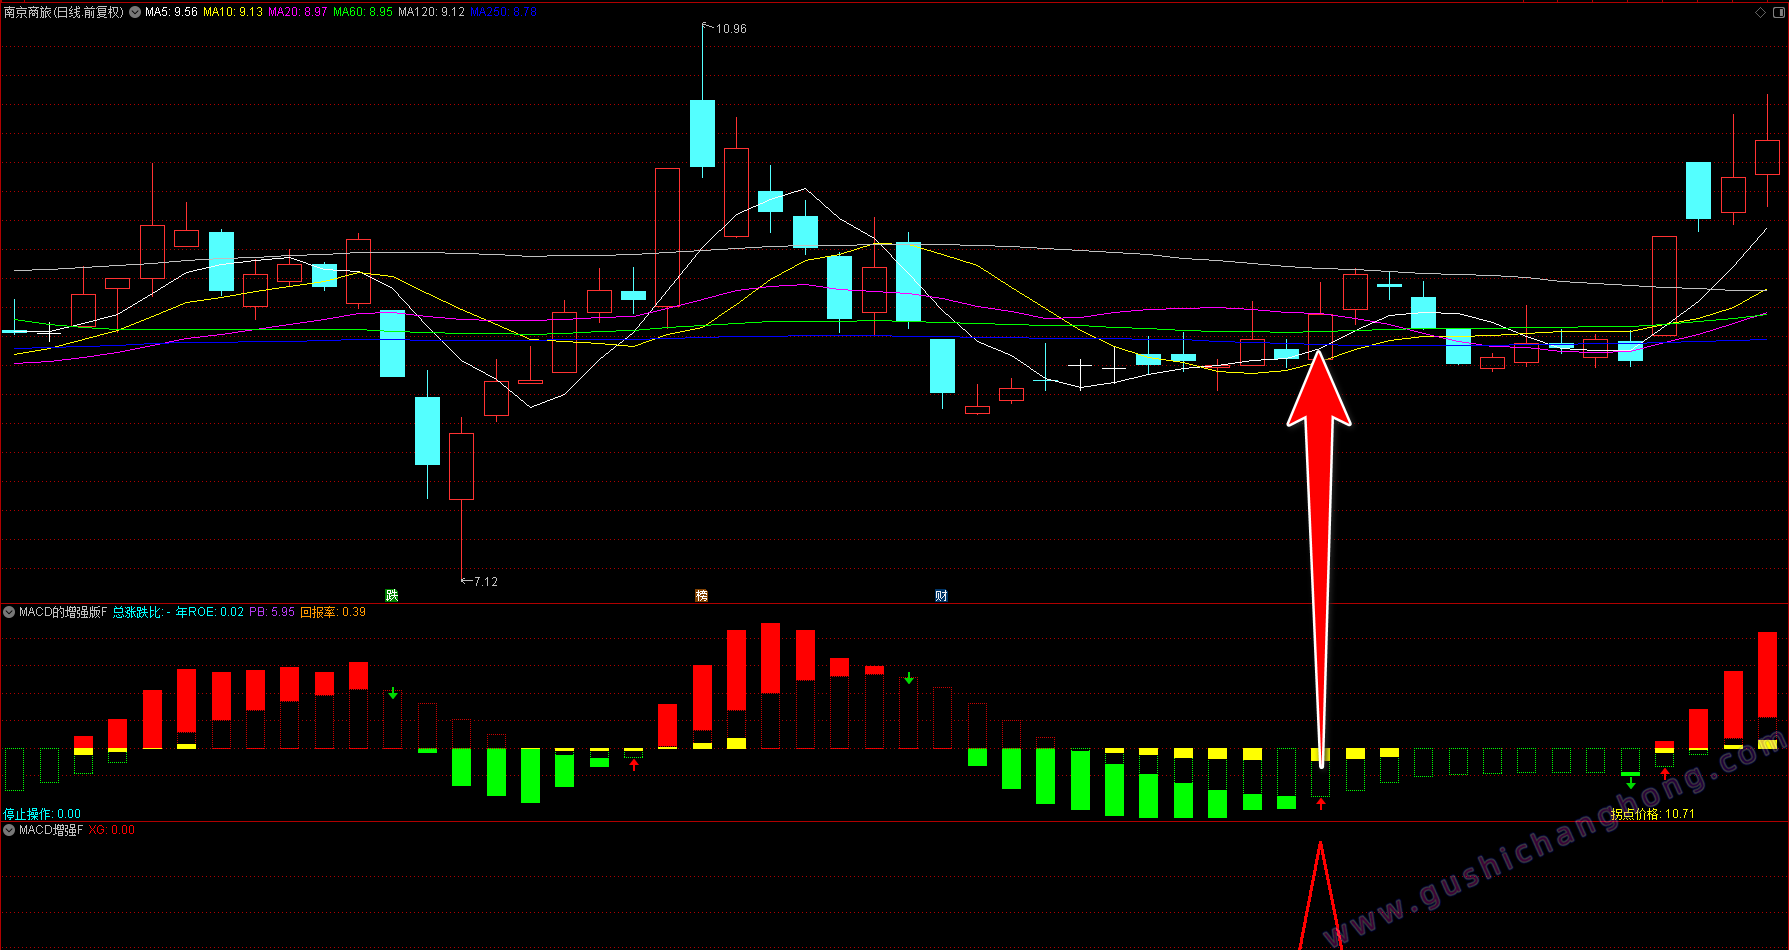Select the MA20: 8.97 indicator label

(298, 12)
